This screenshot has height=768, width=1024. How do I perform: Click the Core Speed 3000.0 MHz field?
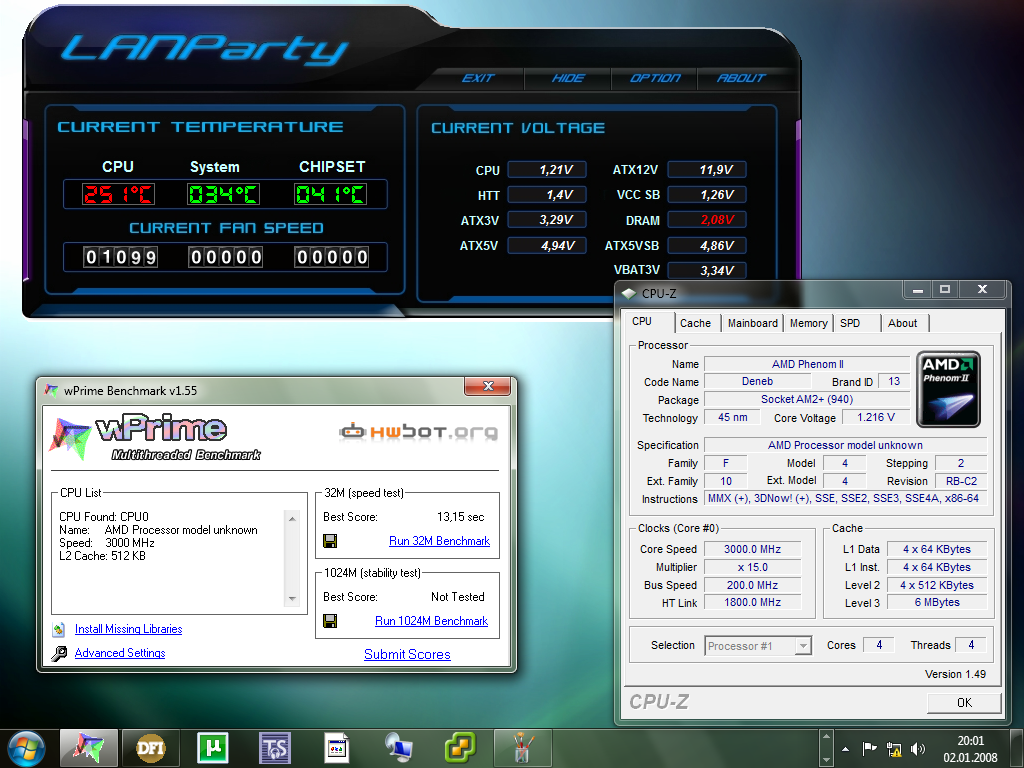(x=752, y=549)
